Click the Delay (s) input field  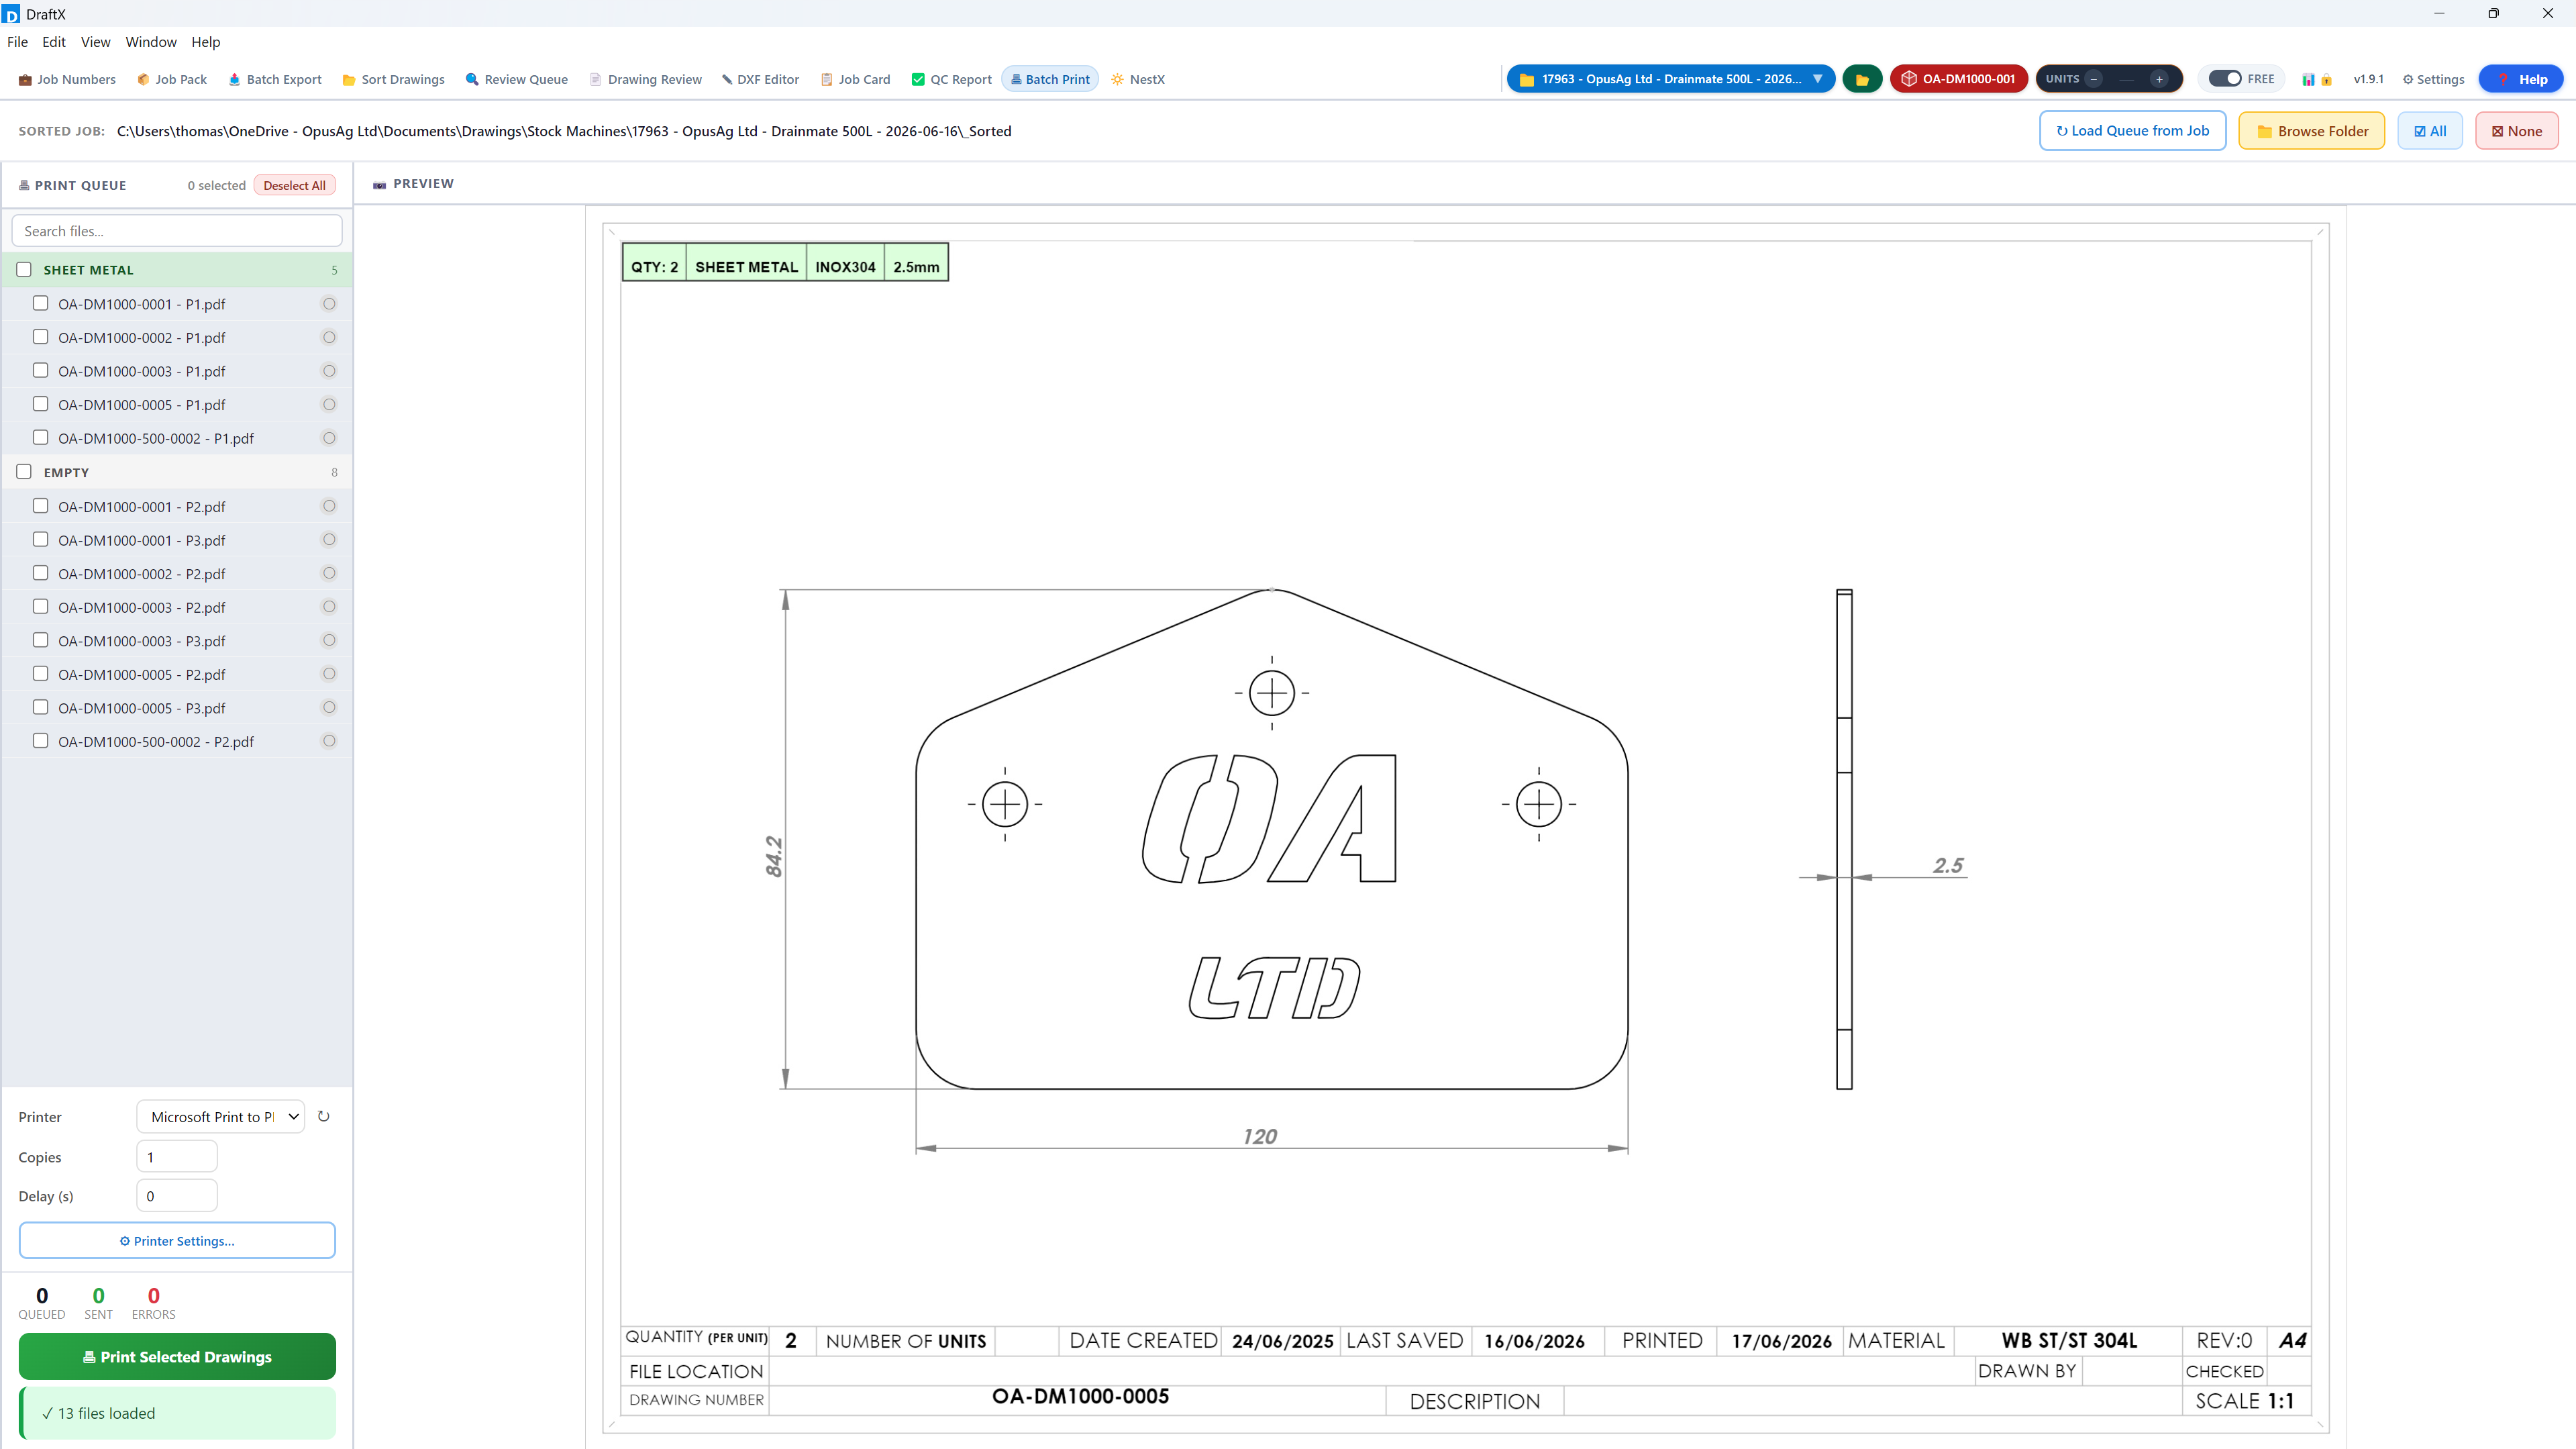pyautogui.click(x=177, y=1196)
